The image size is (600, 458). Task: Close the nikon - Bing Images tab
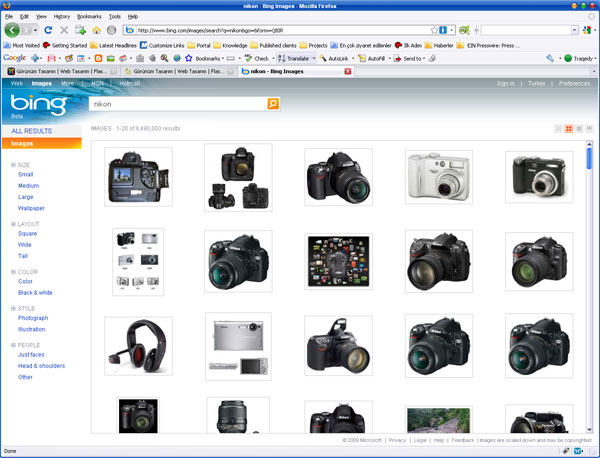(347, 71)
